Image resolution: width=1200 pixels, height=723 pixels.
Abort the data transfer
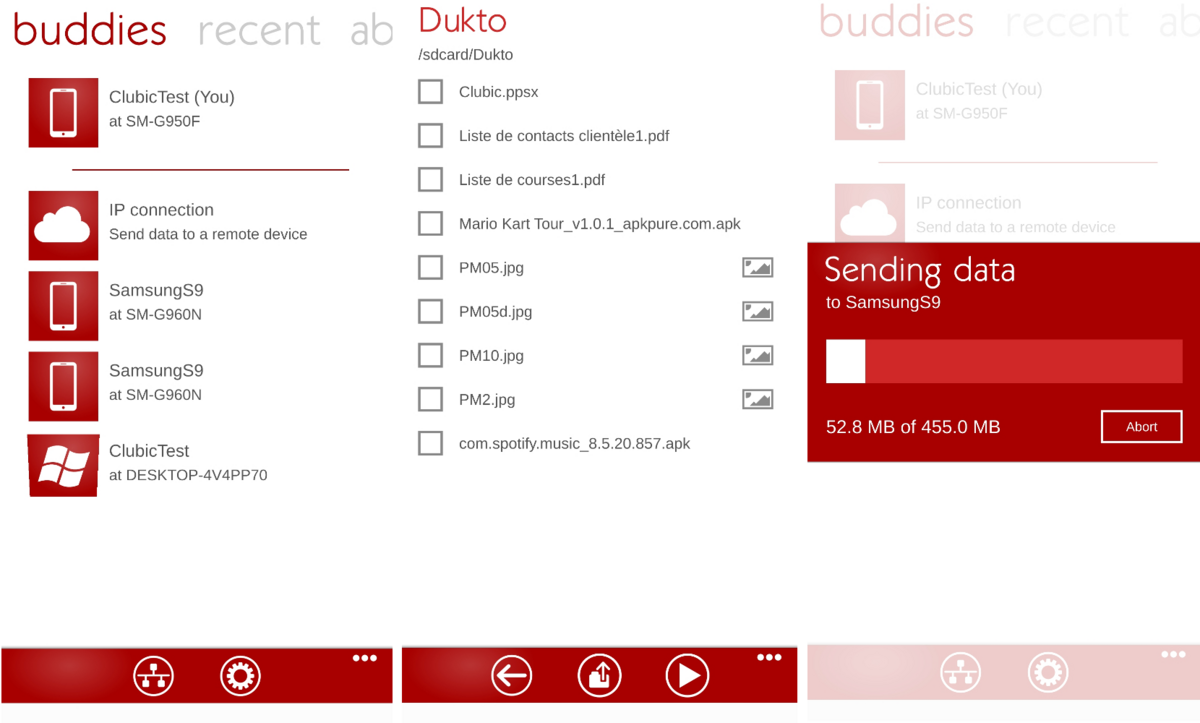tap(1141, 427)
